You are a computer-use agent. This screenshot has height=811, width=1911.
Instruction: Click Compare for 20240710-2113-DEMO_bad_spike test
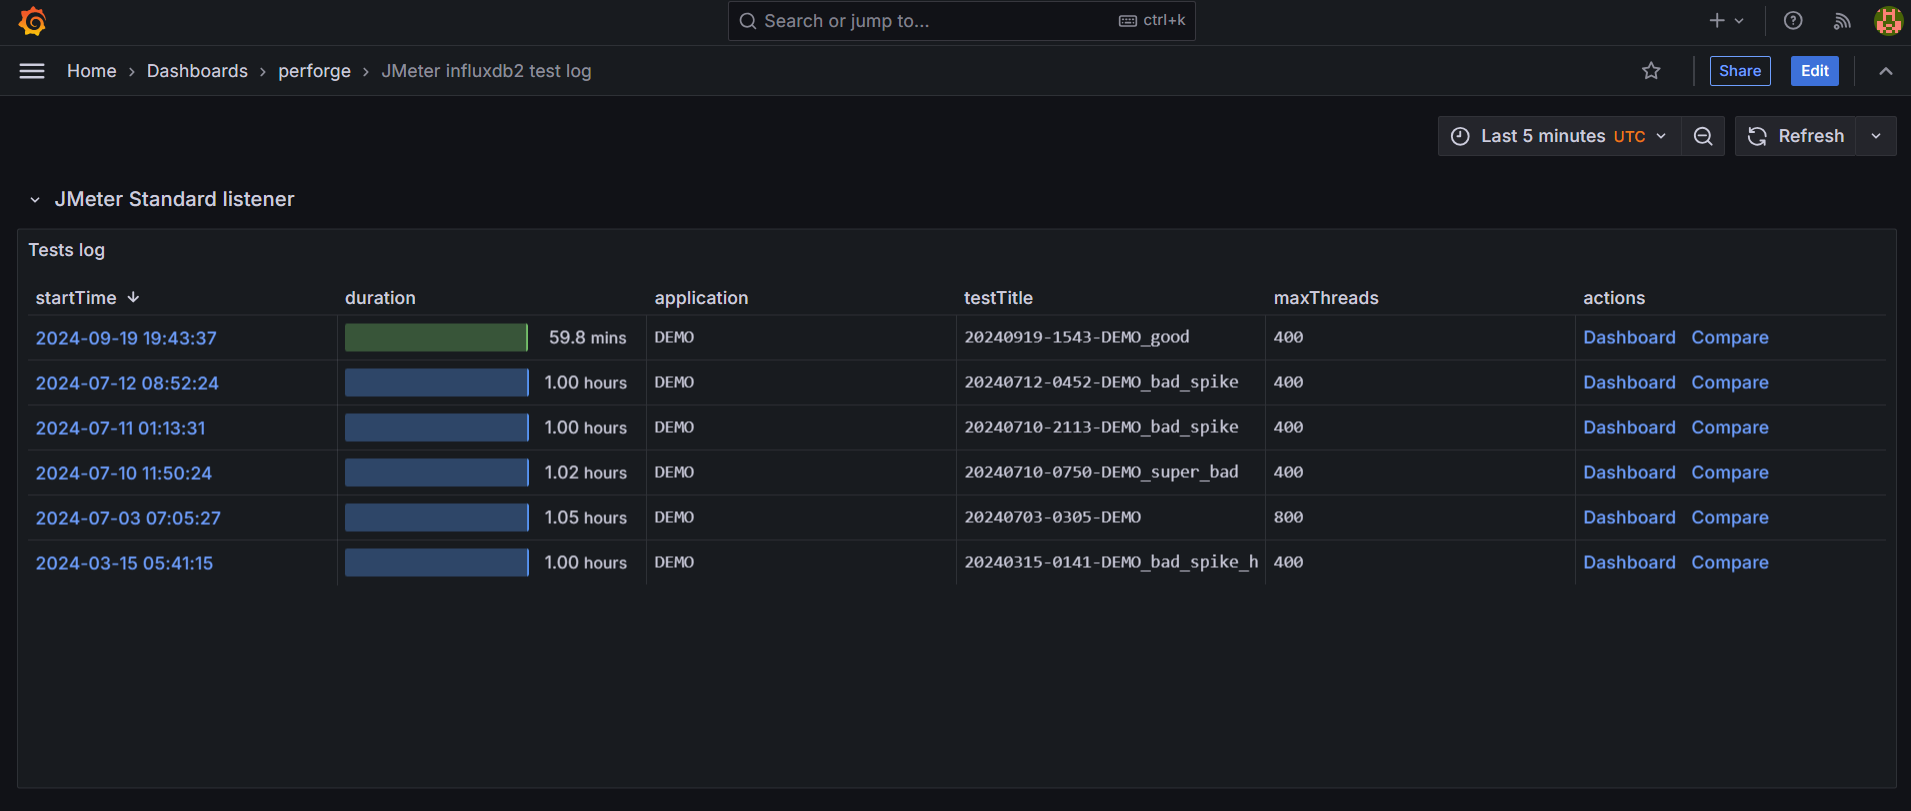pyautogui.click(x=1730, y=428)
